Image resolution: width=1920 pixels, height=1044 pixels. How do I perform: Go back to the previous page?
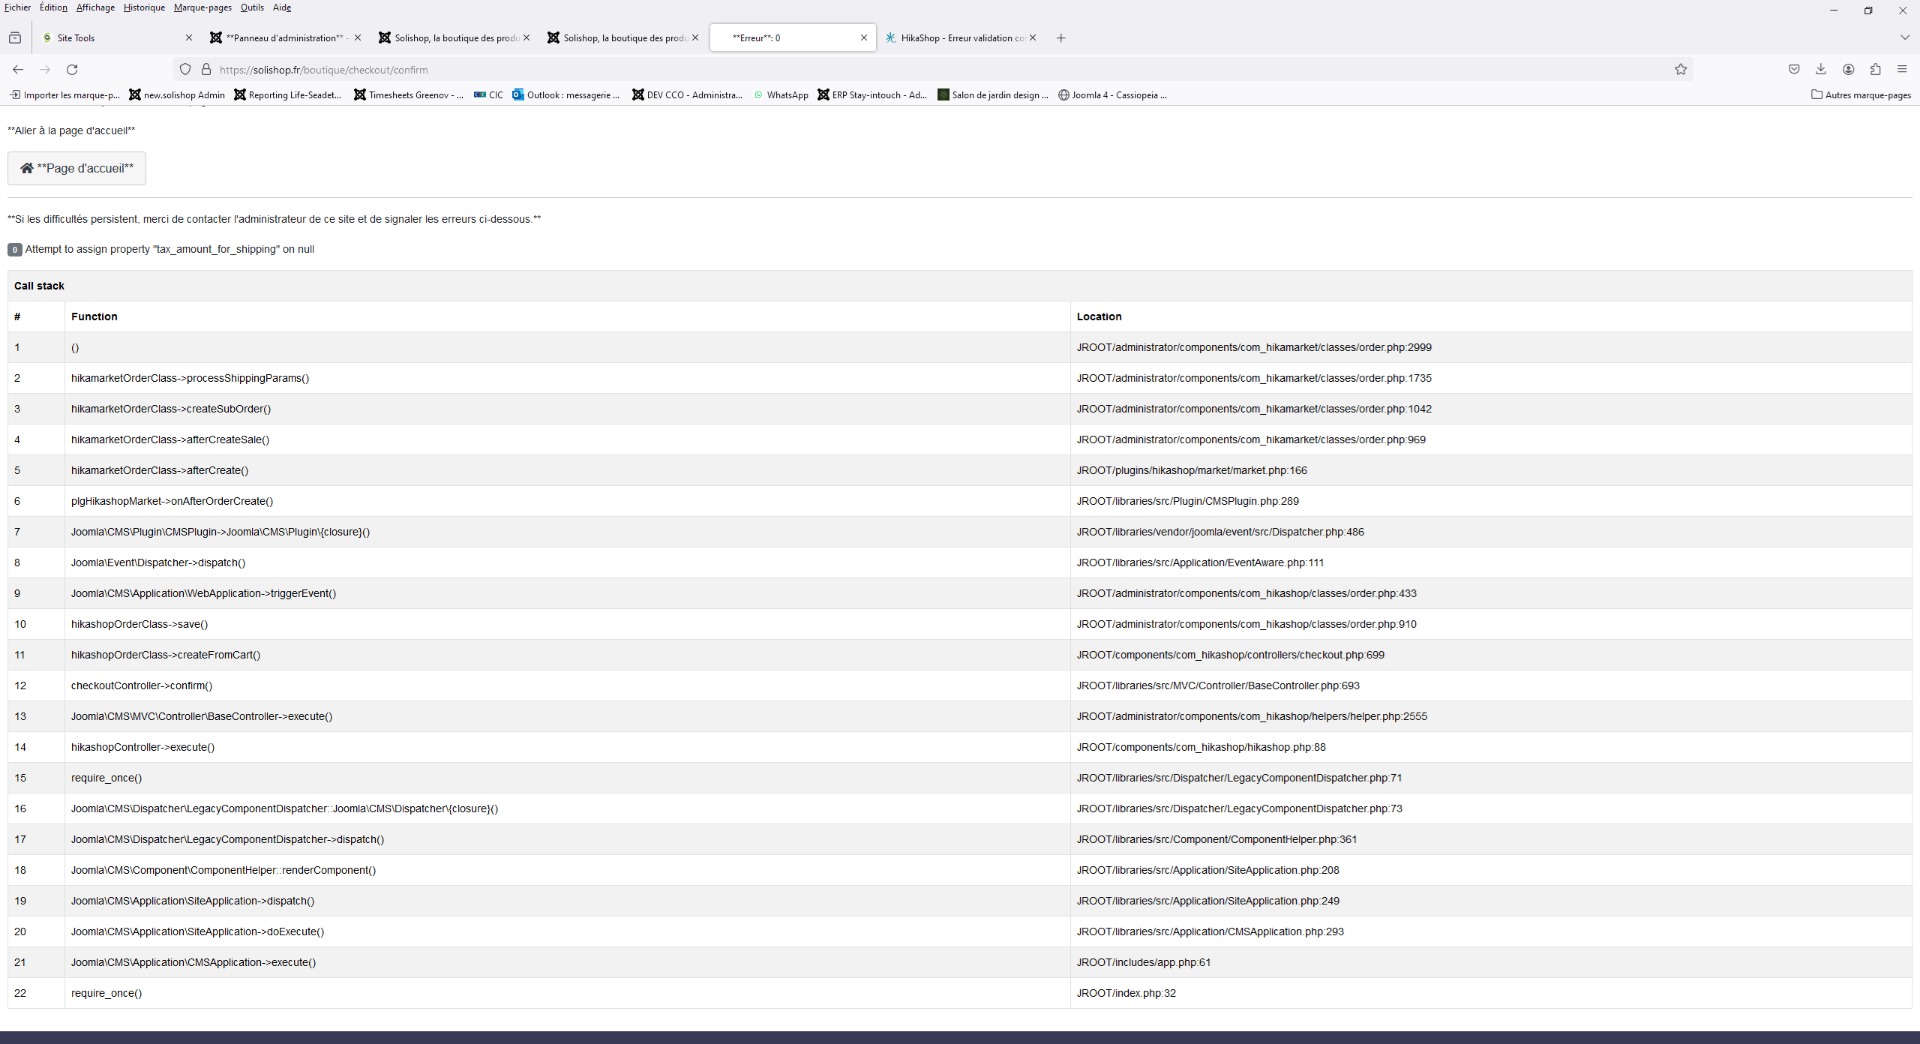(18, 69)
